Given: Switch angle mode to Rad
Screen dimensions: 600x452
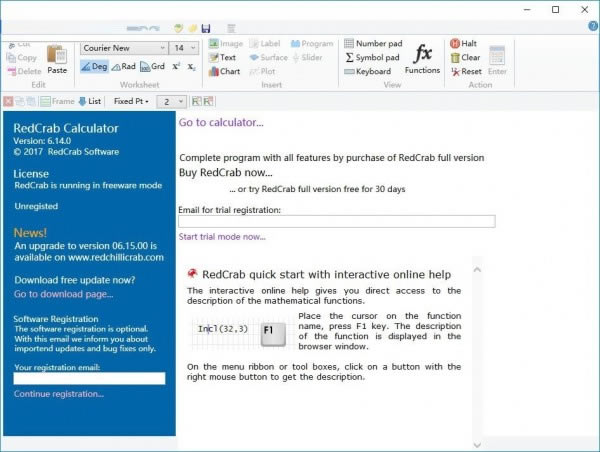Looking at the screenshot, I should (x=122, y=67).
